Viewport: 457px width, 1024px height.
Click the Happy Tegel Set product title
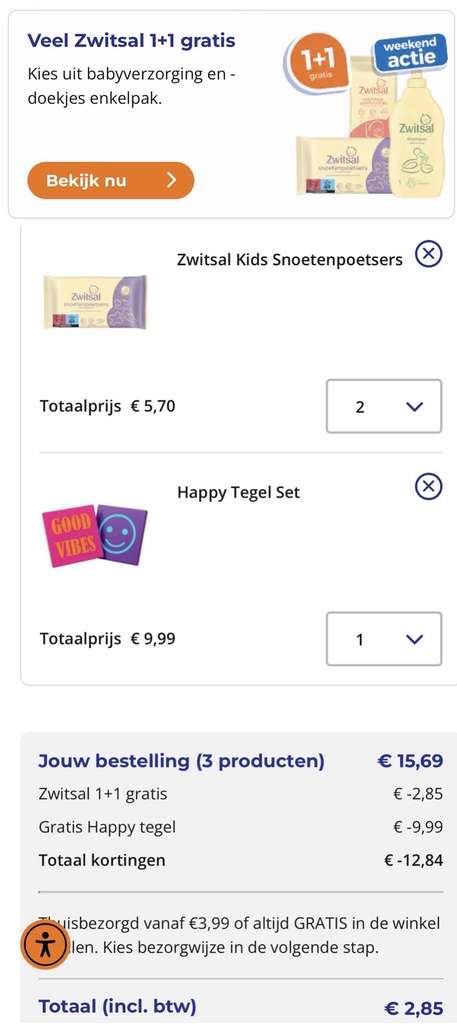coord(238,492)
